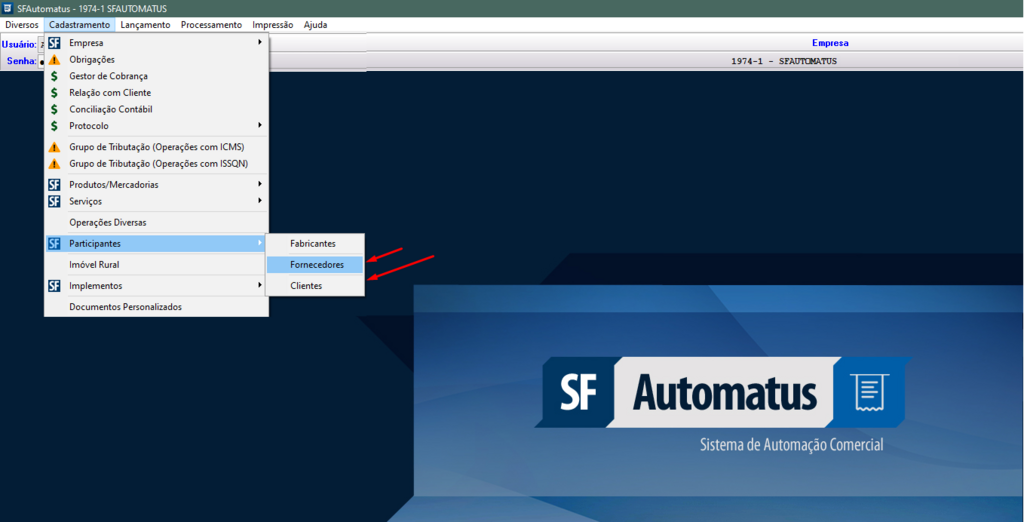Click the dollar icon beside Gestor de Cobrança

[x=55, y=76]
